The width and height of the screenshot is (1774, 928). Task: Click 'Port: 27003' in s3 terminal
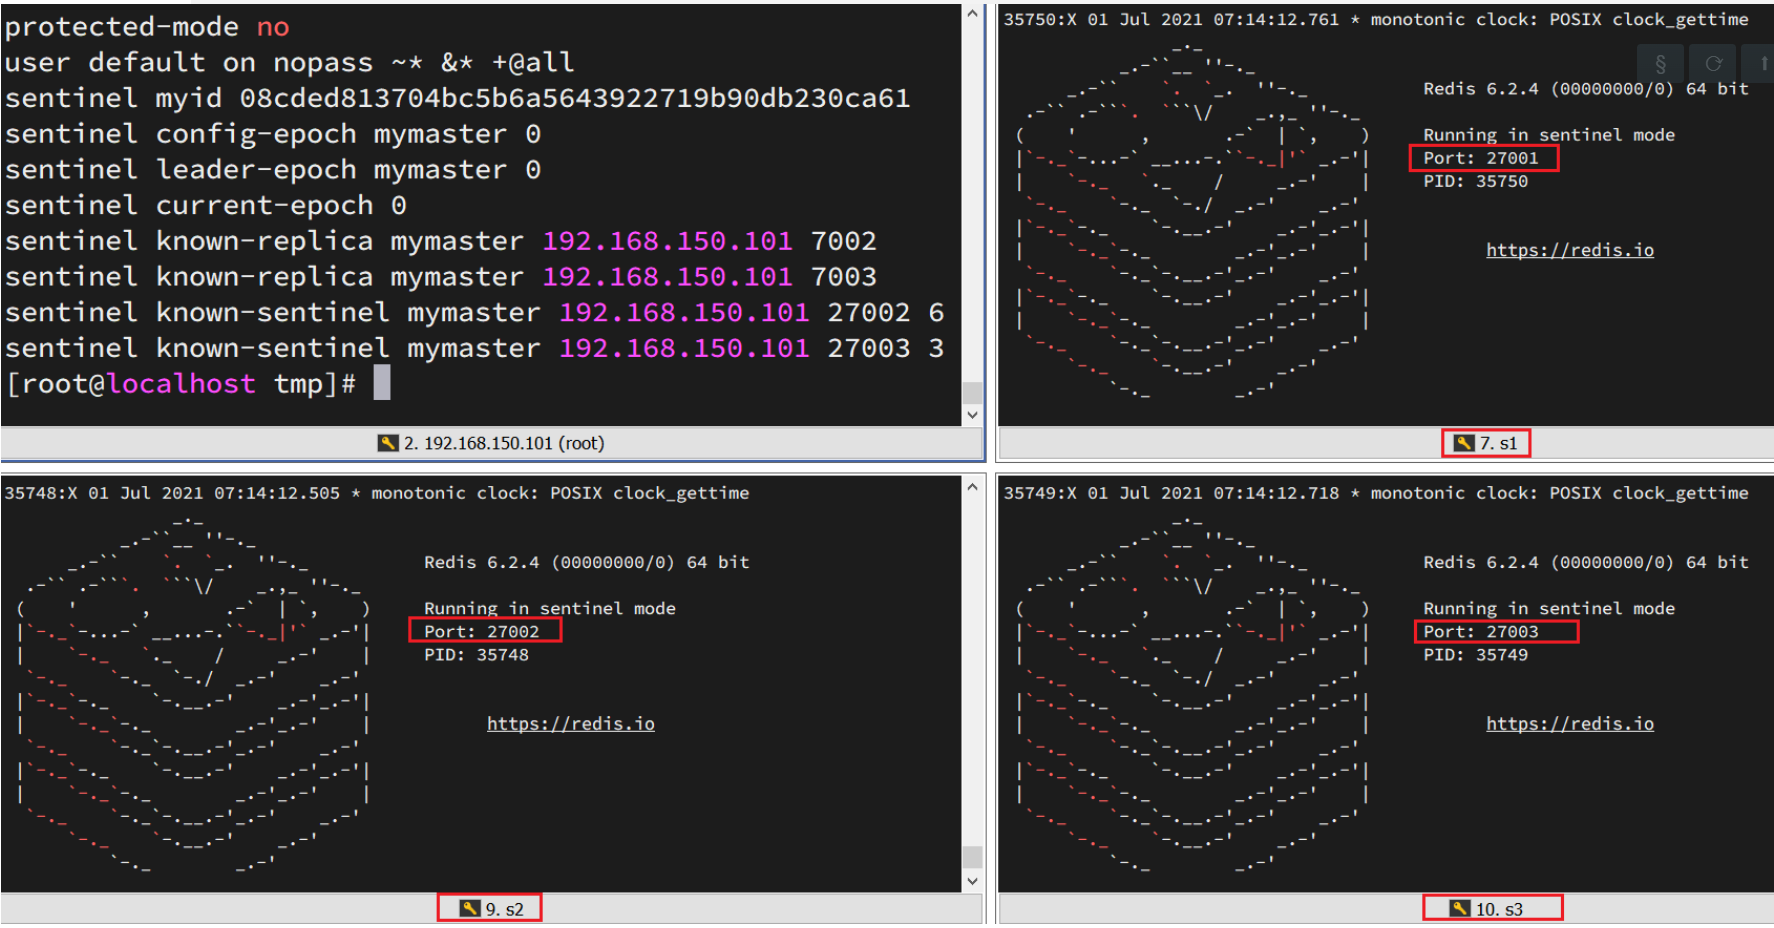(x=1481, y=631)
